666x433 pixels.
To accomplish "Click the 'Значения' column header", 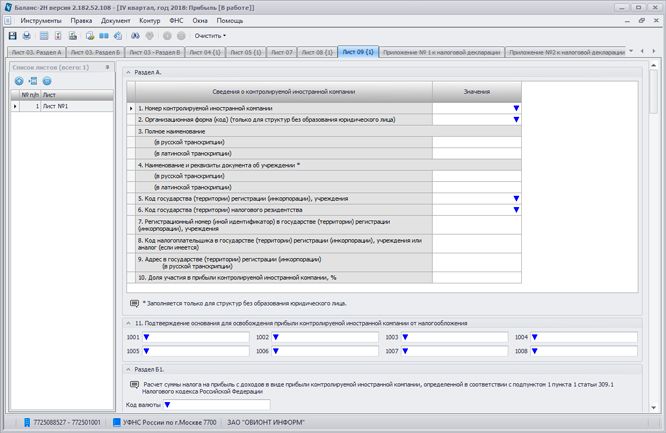I will 477,92.
